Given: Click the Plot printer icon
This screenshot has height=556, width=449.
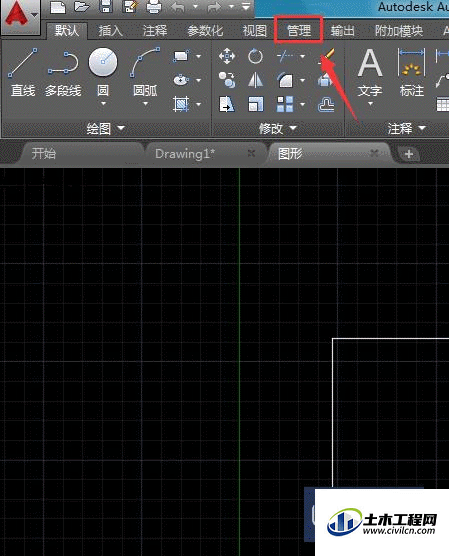Looking at the screenshot, I should [x=154, y=6].
